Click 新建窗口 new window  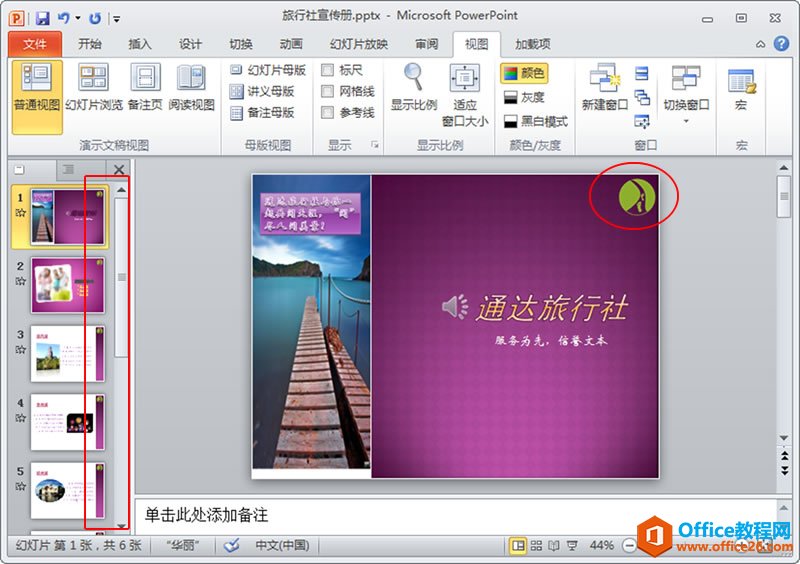605,88
